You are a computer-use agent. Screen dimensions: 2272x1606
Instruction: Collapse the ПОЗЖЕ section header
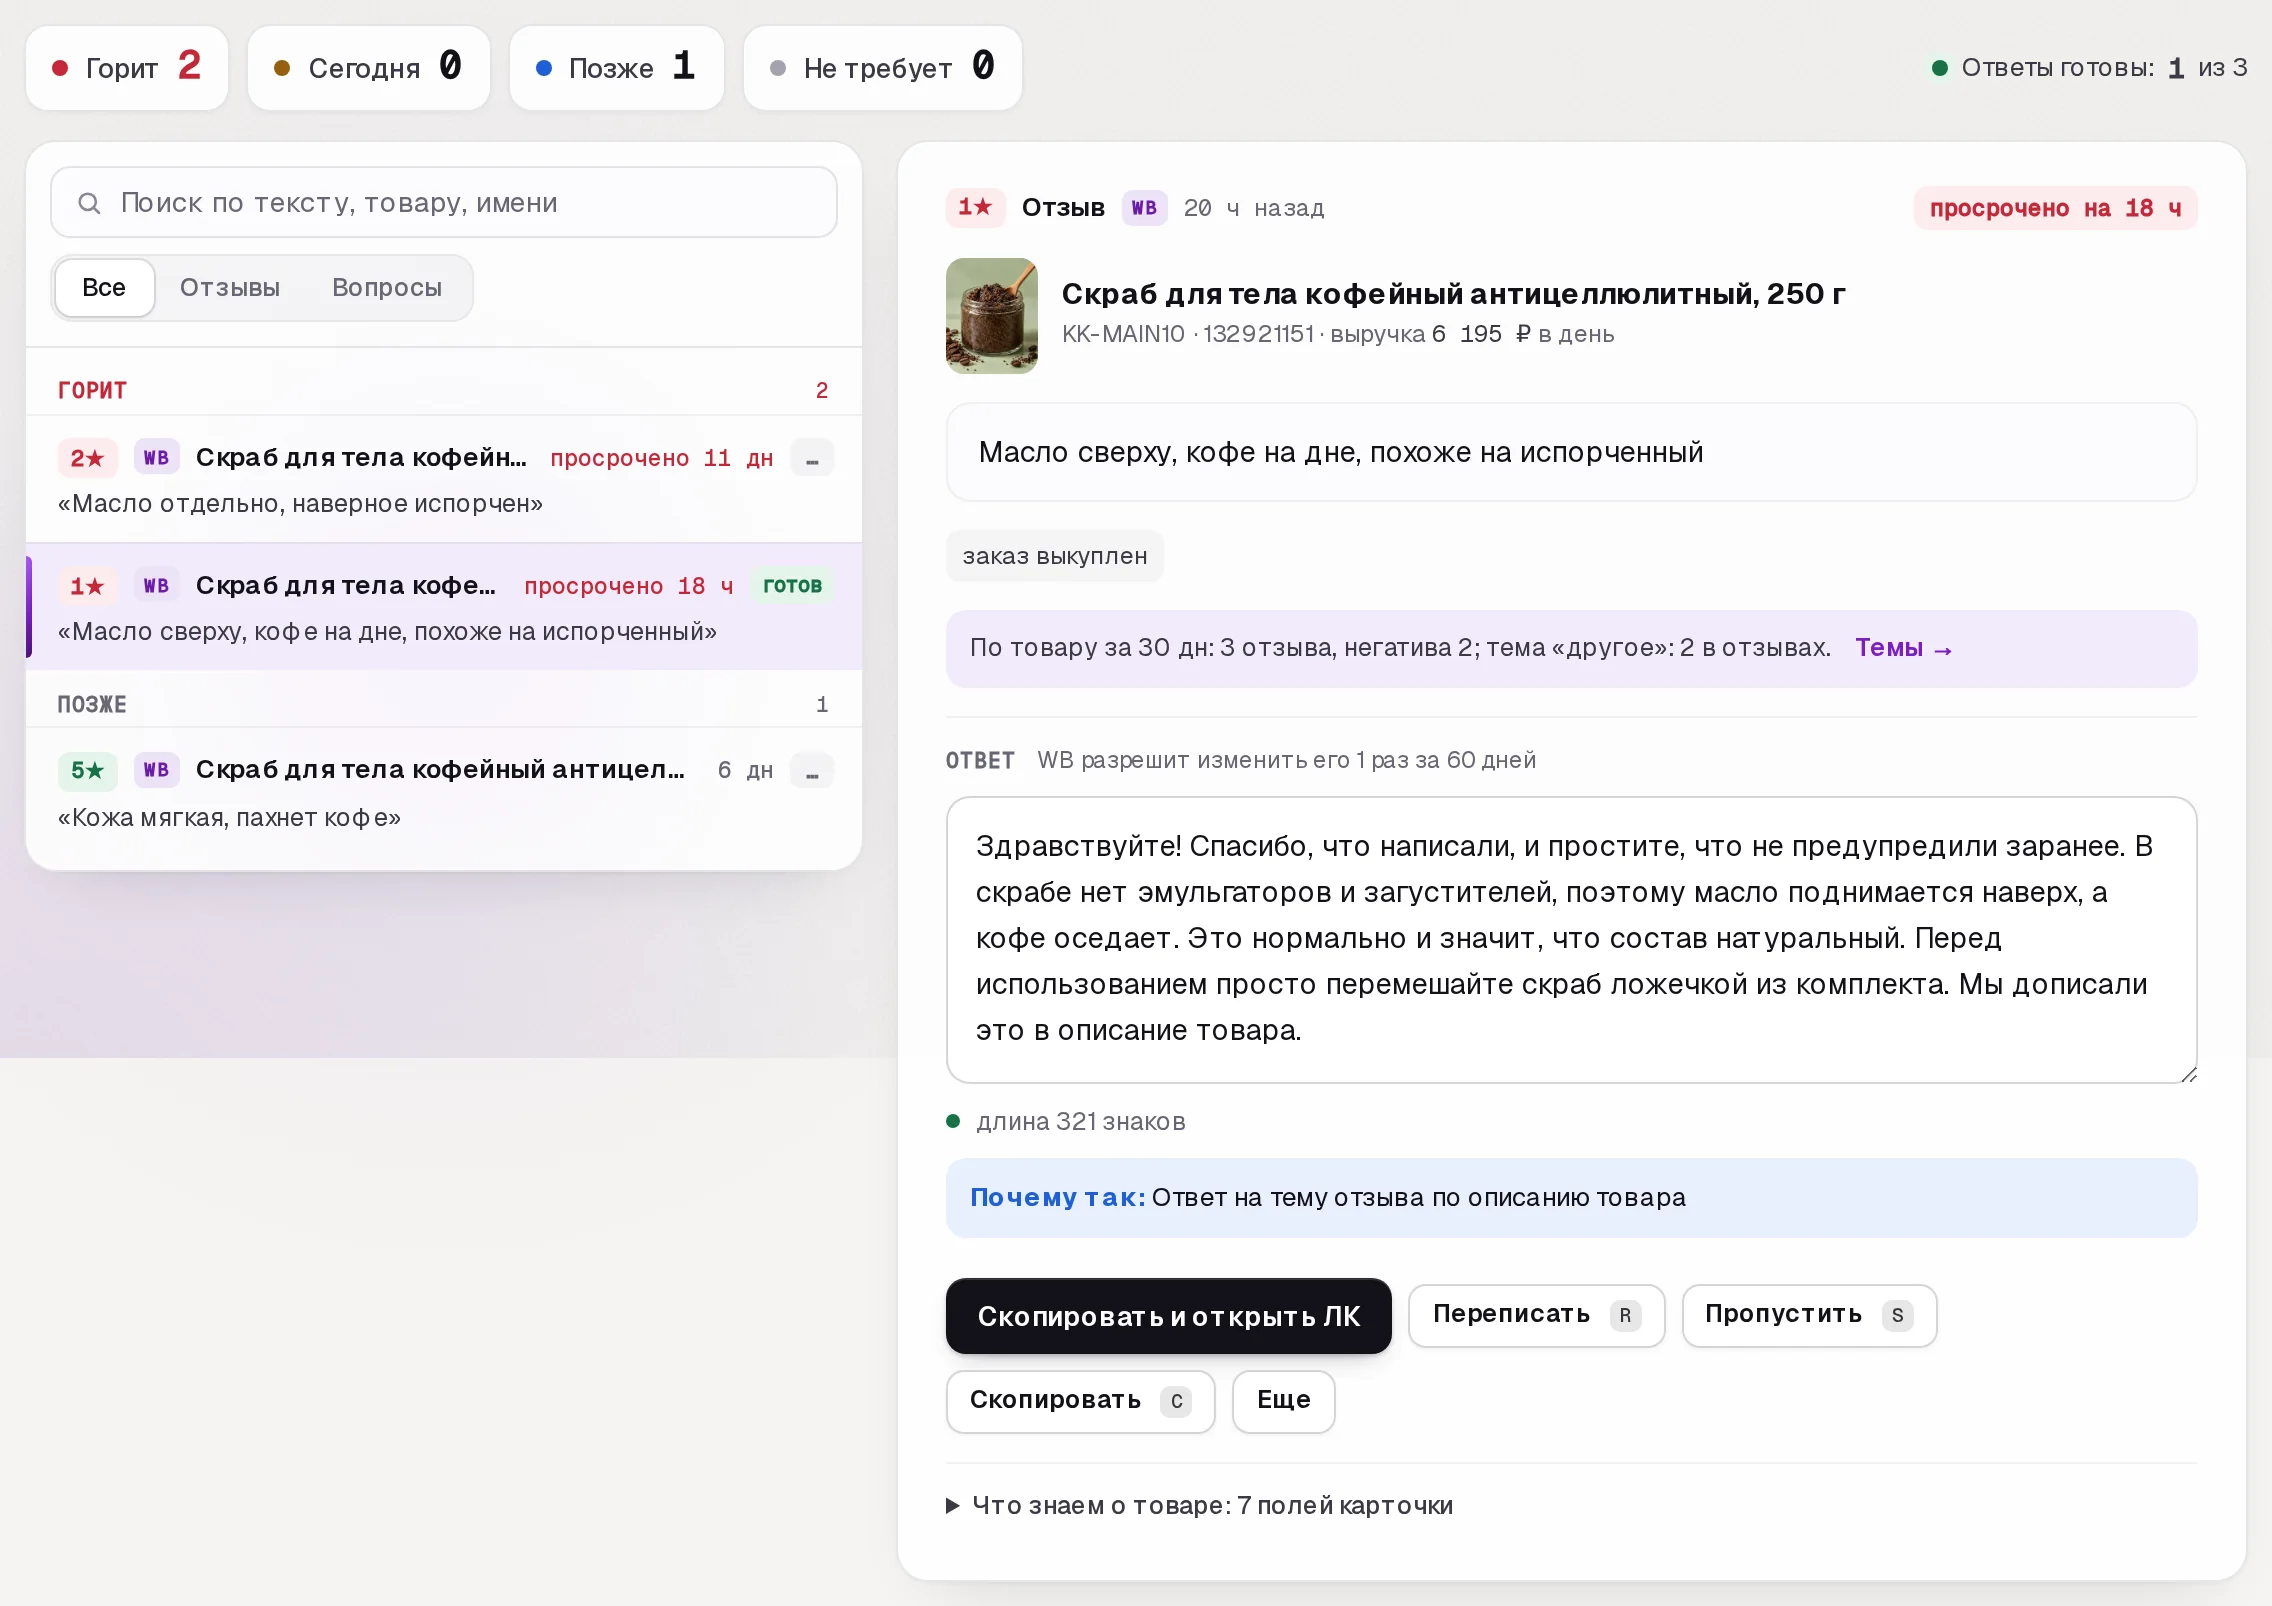[444, 704]
